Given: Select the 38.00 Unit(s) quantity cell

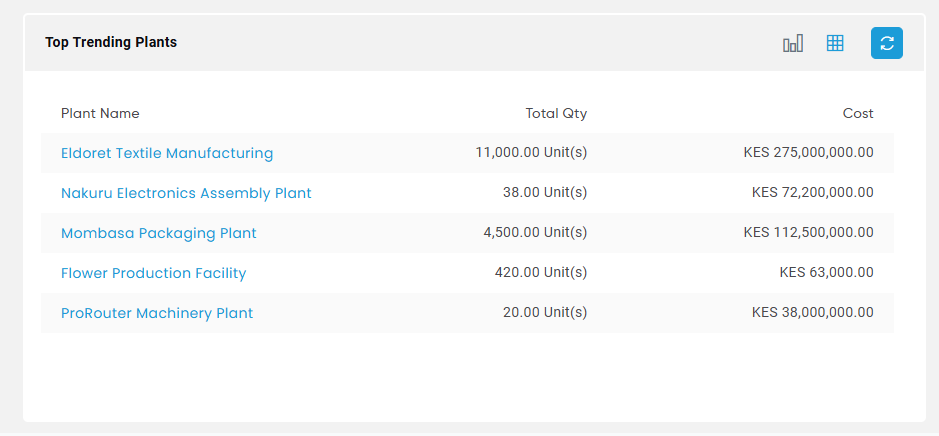Looking at the screenshot, I should click(545, 193).
